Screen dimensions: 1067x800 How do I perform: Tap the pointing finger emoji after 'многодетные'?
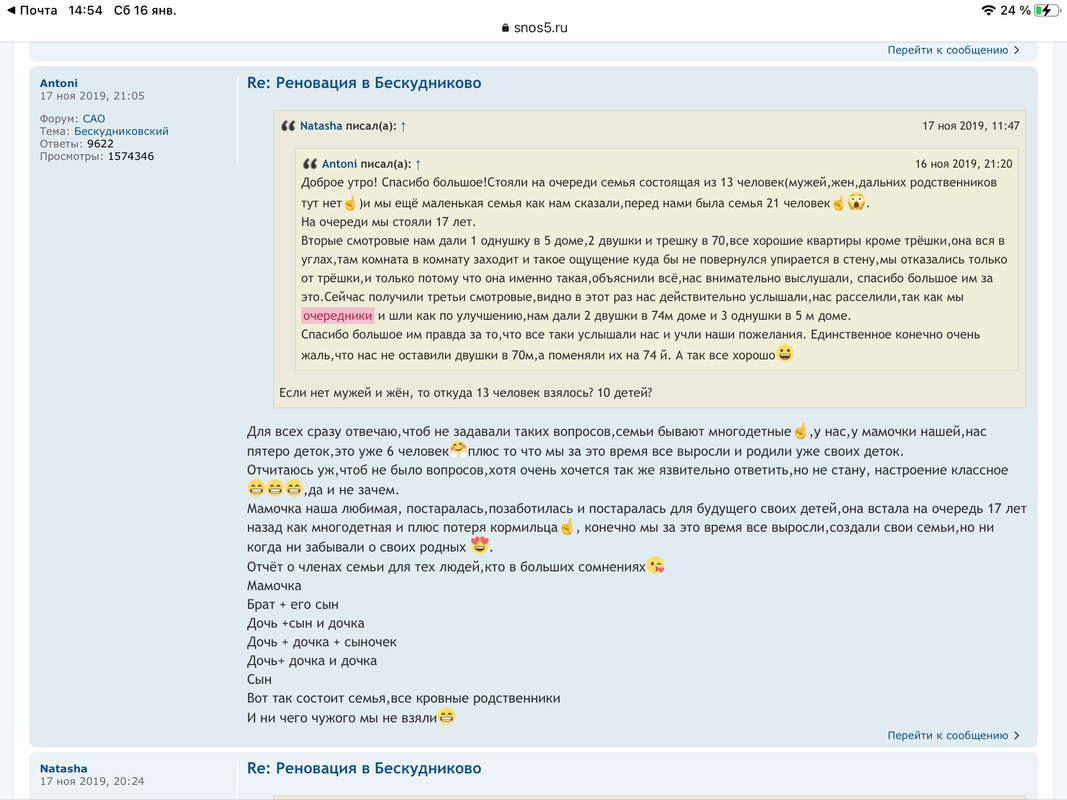(x=800, y=431)
